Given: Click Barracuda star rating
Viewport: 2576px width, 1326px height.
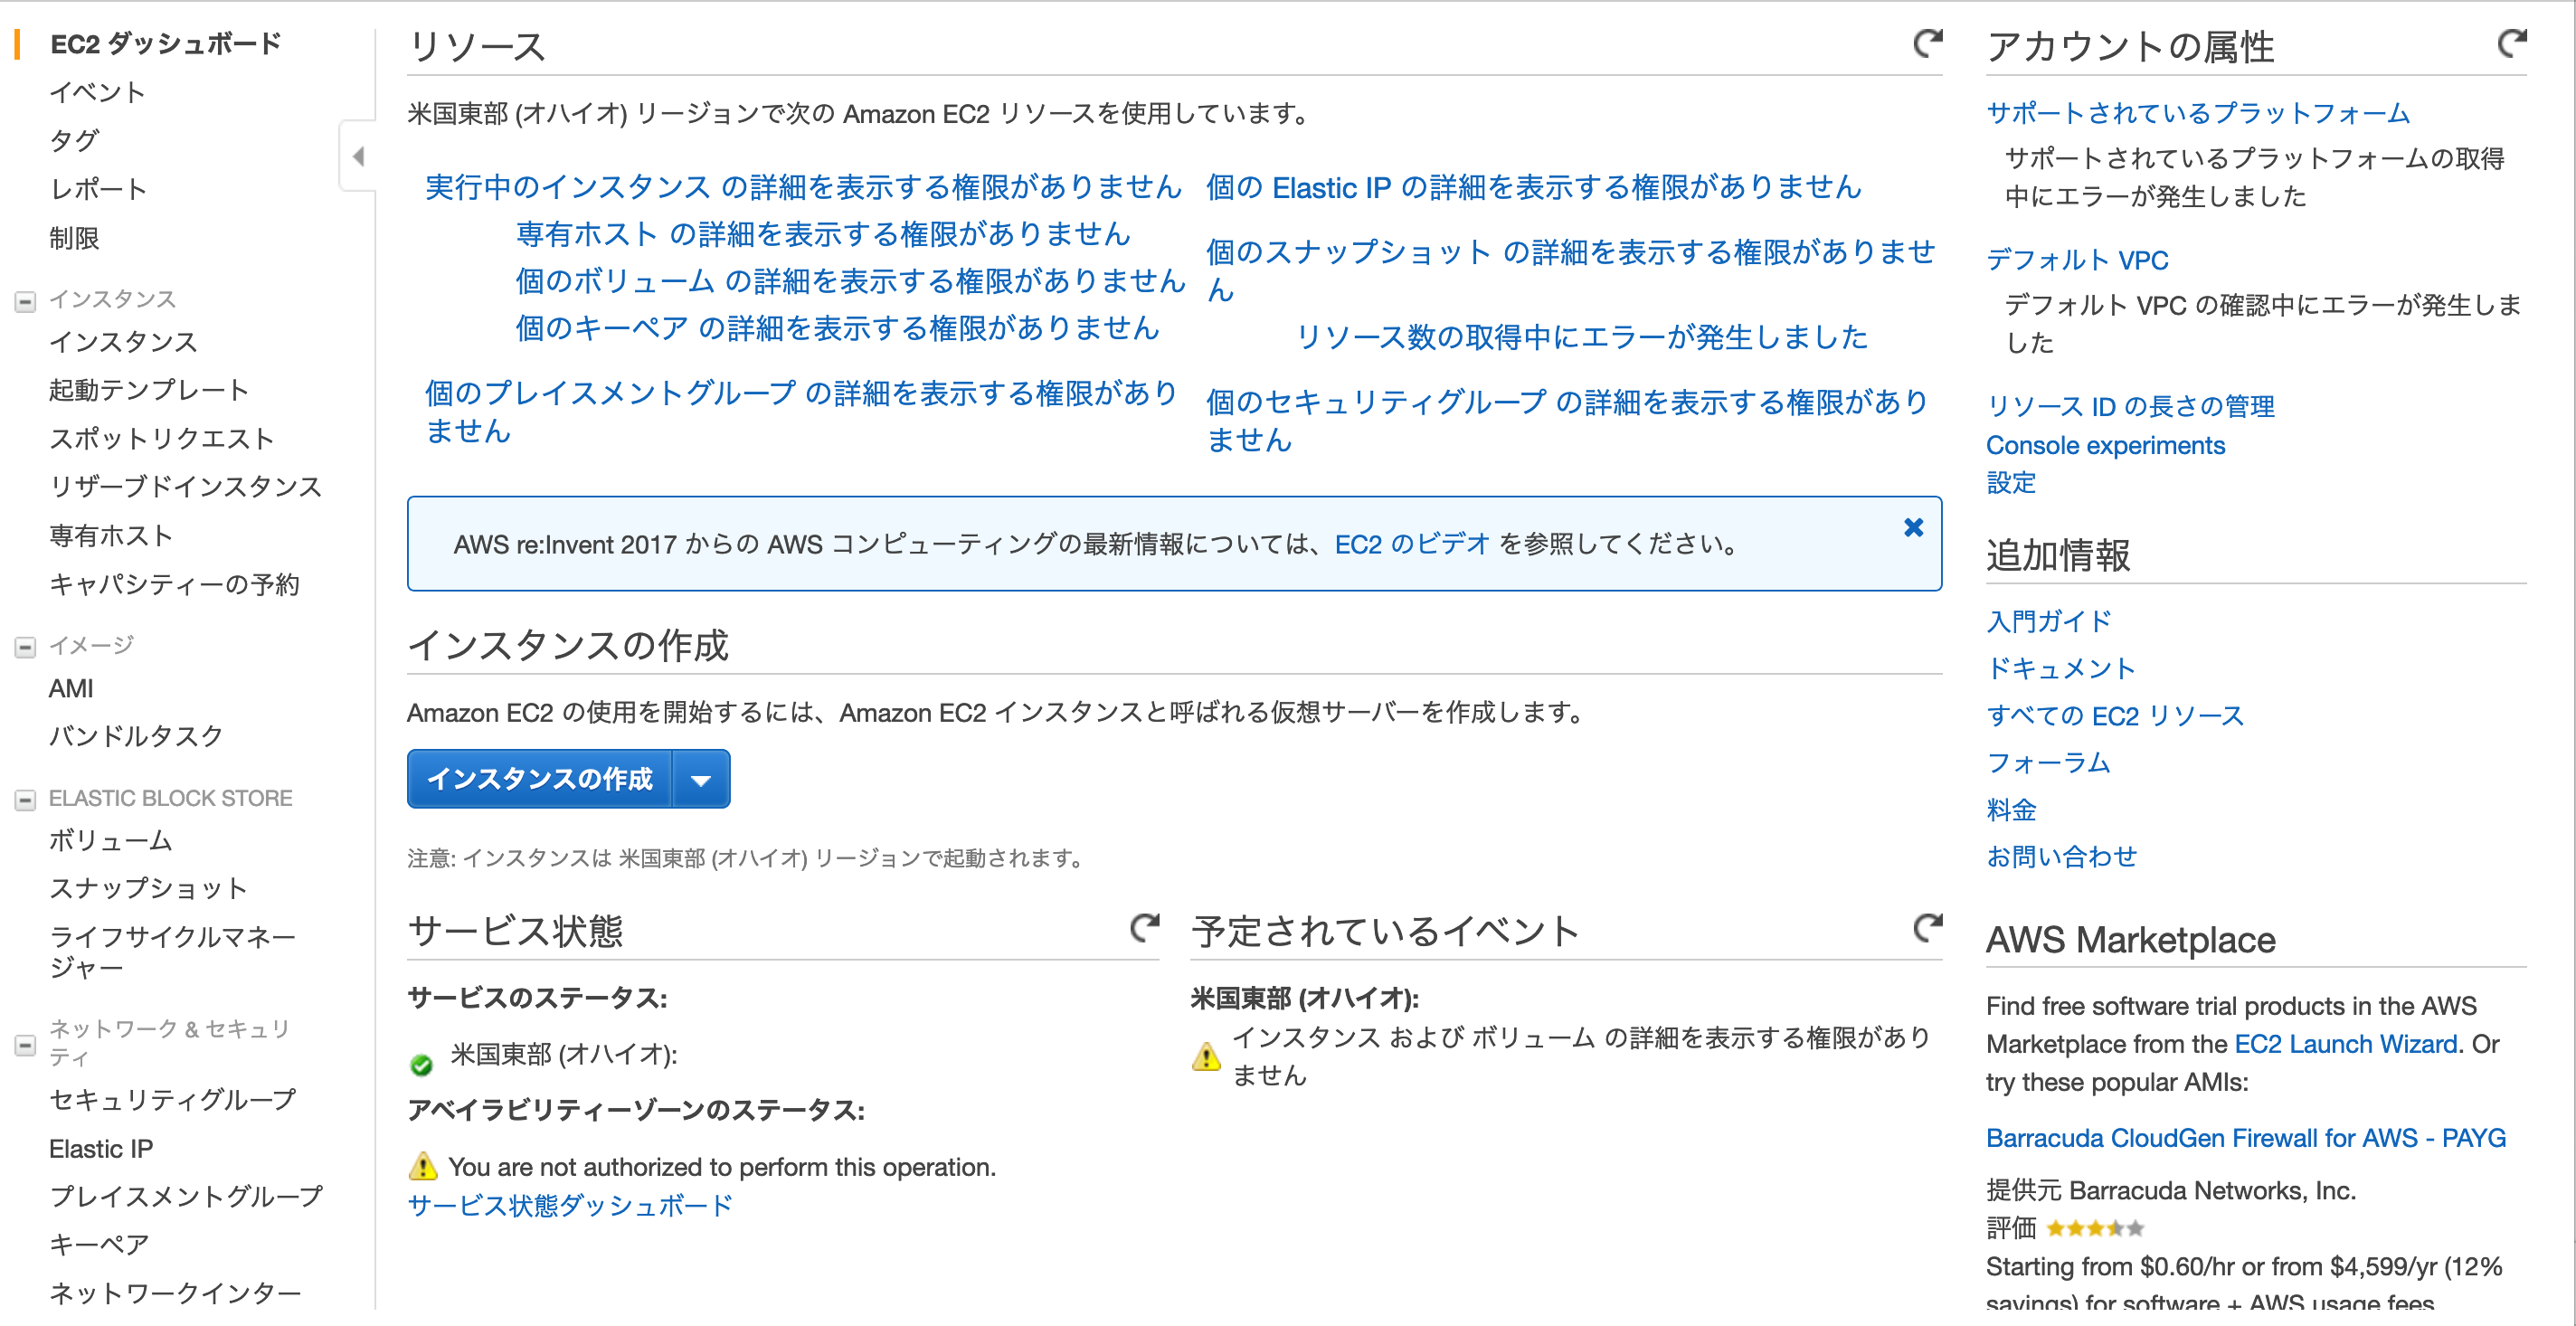Looking at the screenshot, I should [x=2095, y=1228].
